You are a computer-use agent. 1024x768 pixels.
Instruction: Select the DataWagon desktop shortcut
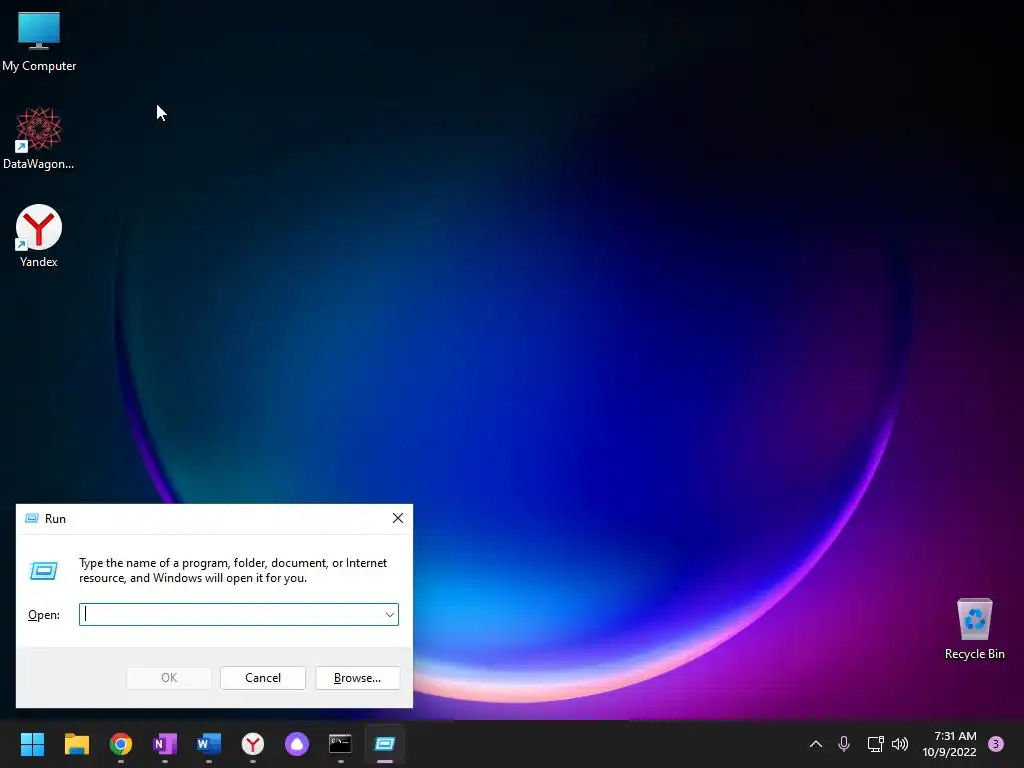pos(39,138)
